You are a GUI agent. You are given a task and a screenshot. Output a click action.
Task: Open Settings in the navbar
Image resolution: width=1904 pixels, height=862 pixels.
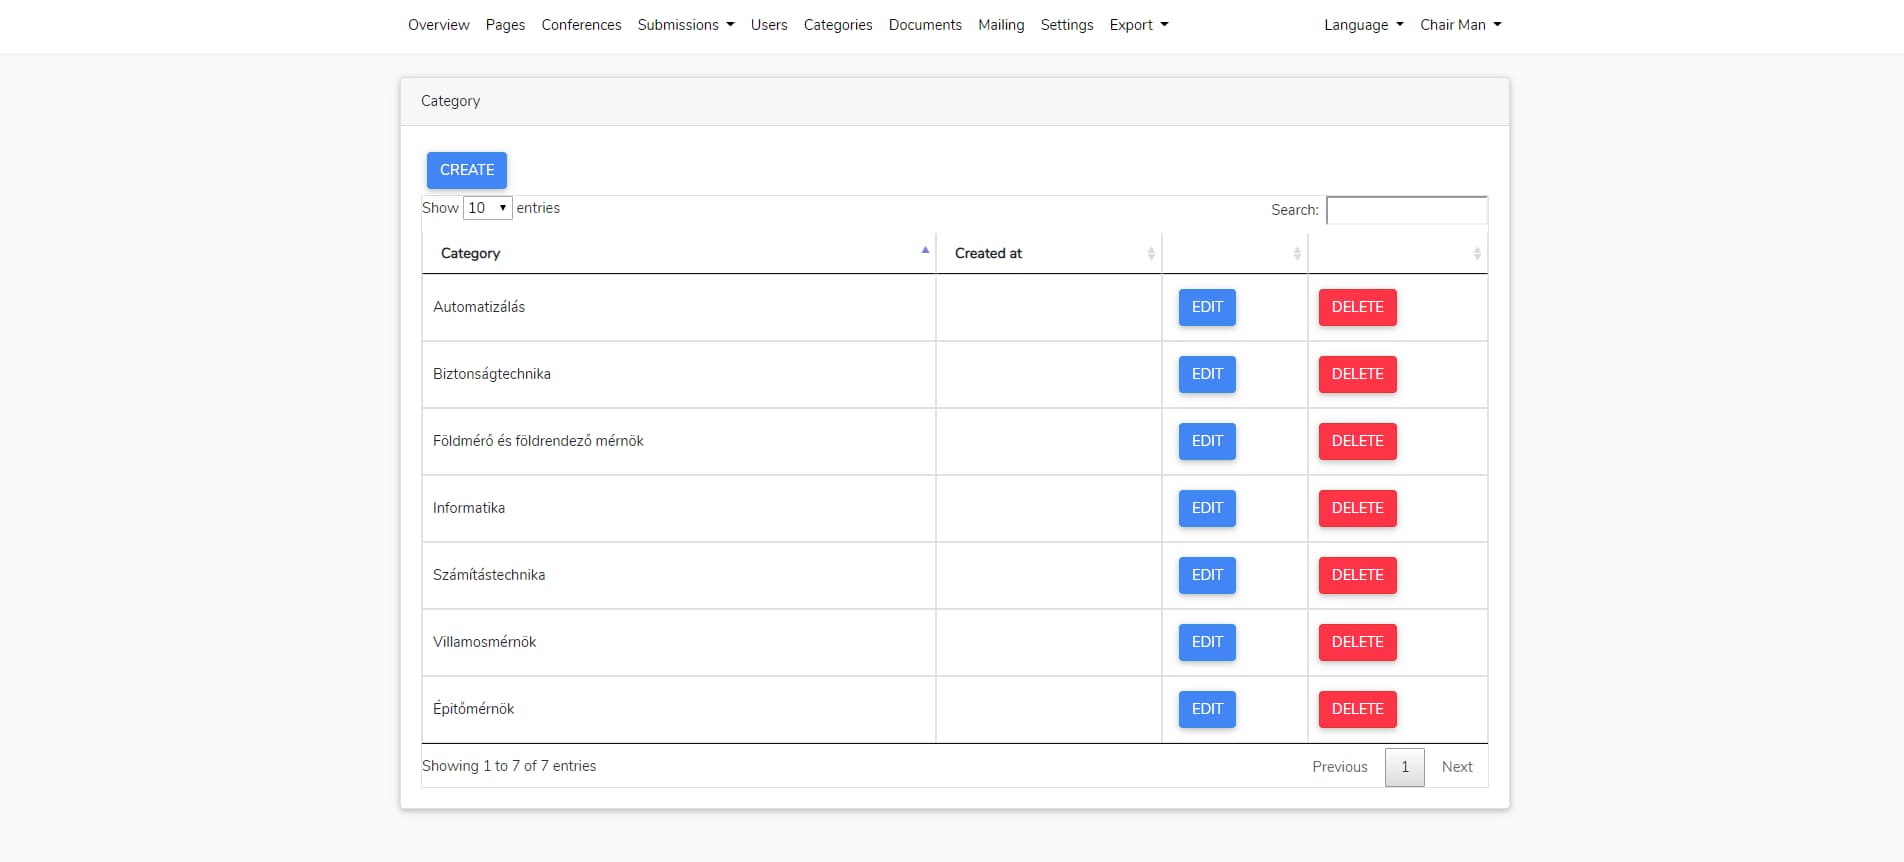tap(1066, 25)
